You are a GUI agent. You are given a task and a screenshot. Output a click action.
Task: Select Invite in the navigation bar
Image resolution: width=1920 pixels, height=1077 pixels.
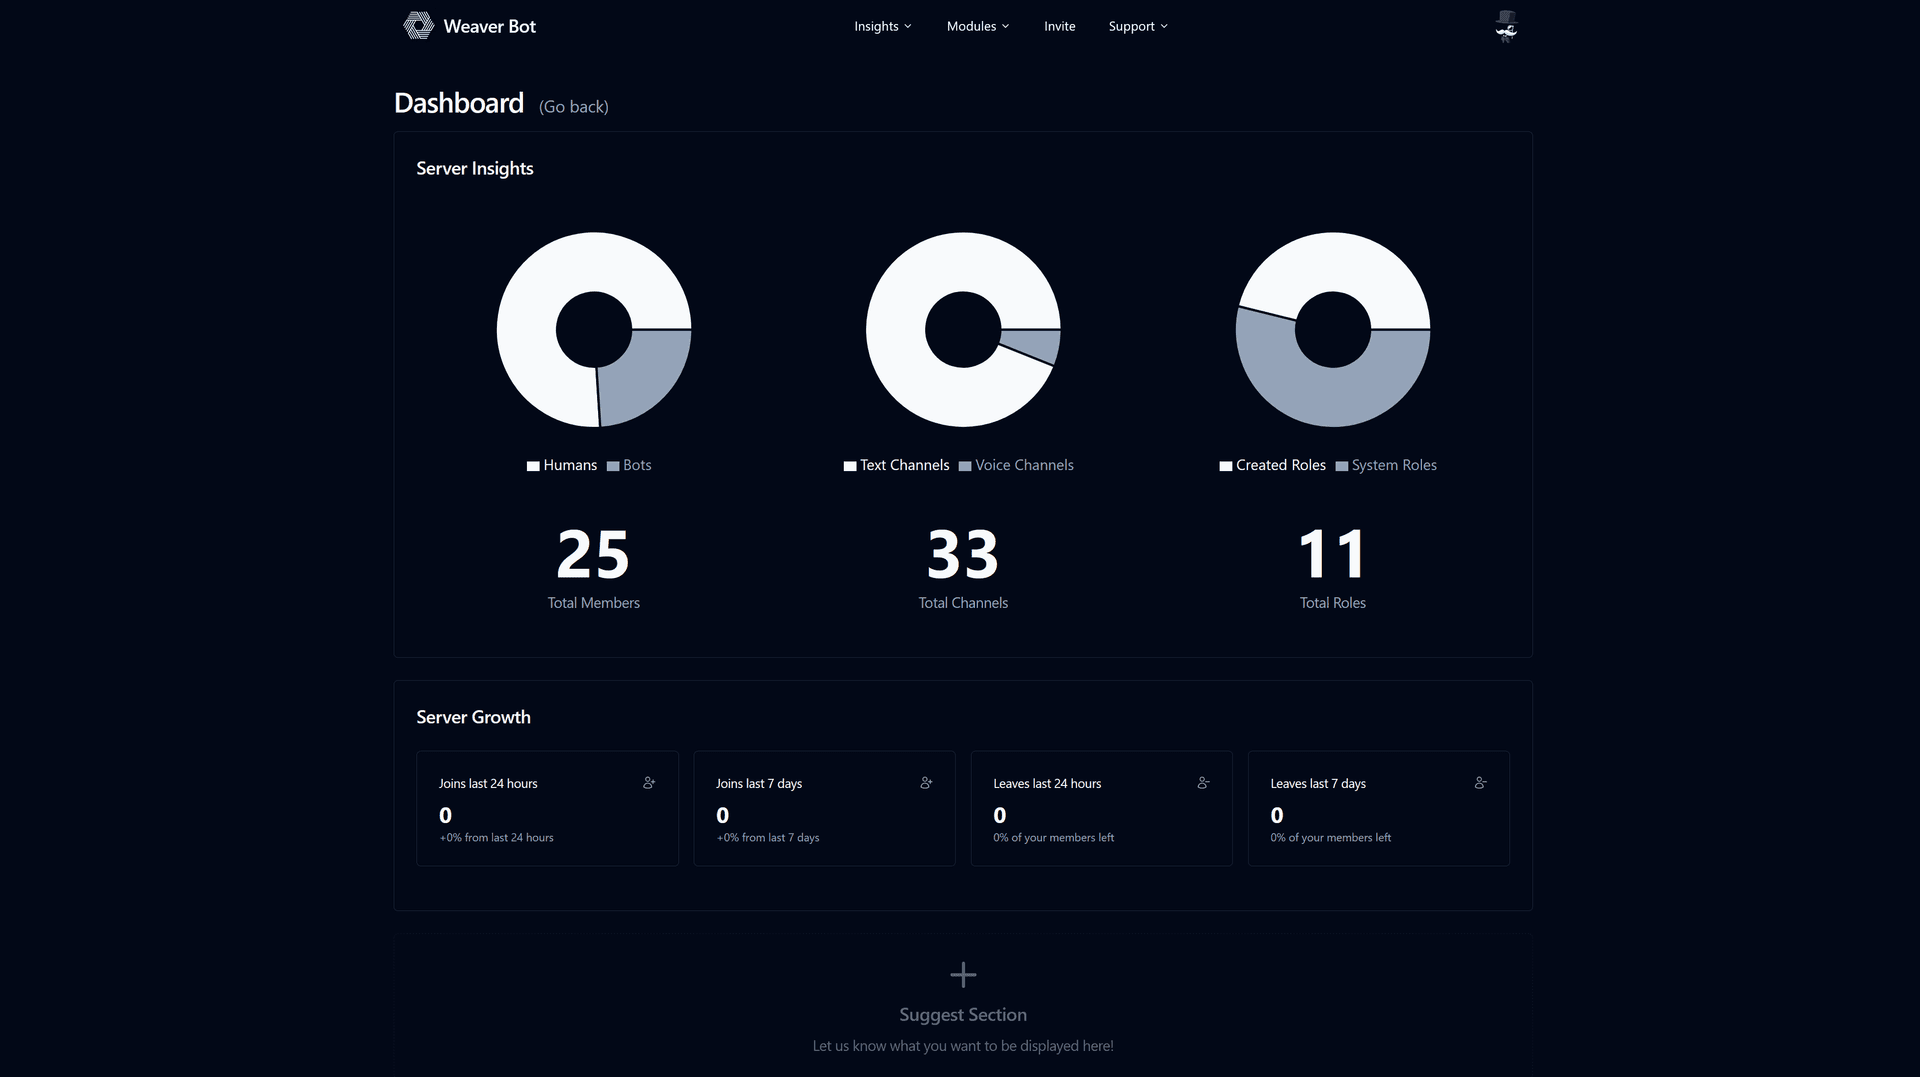[x=1059, y=26]
